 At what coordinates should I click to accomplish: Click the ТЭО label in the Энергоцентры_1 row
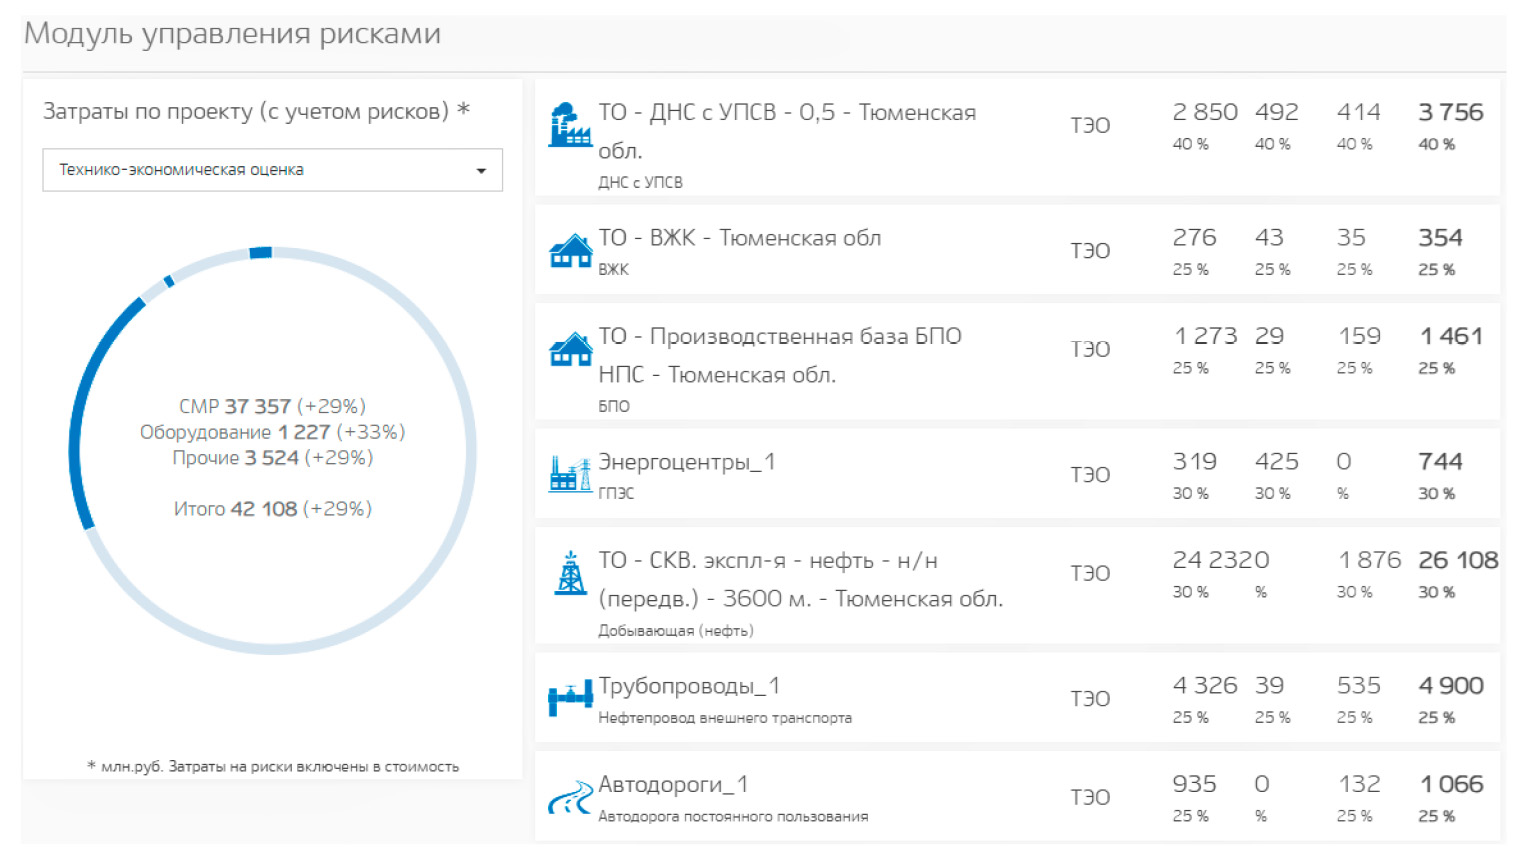(1089, 475)
